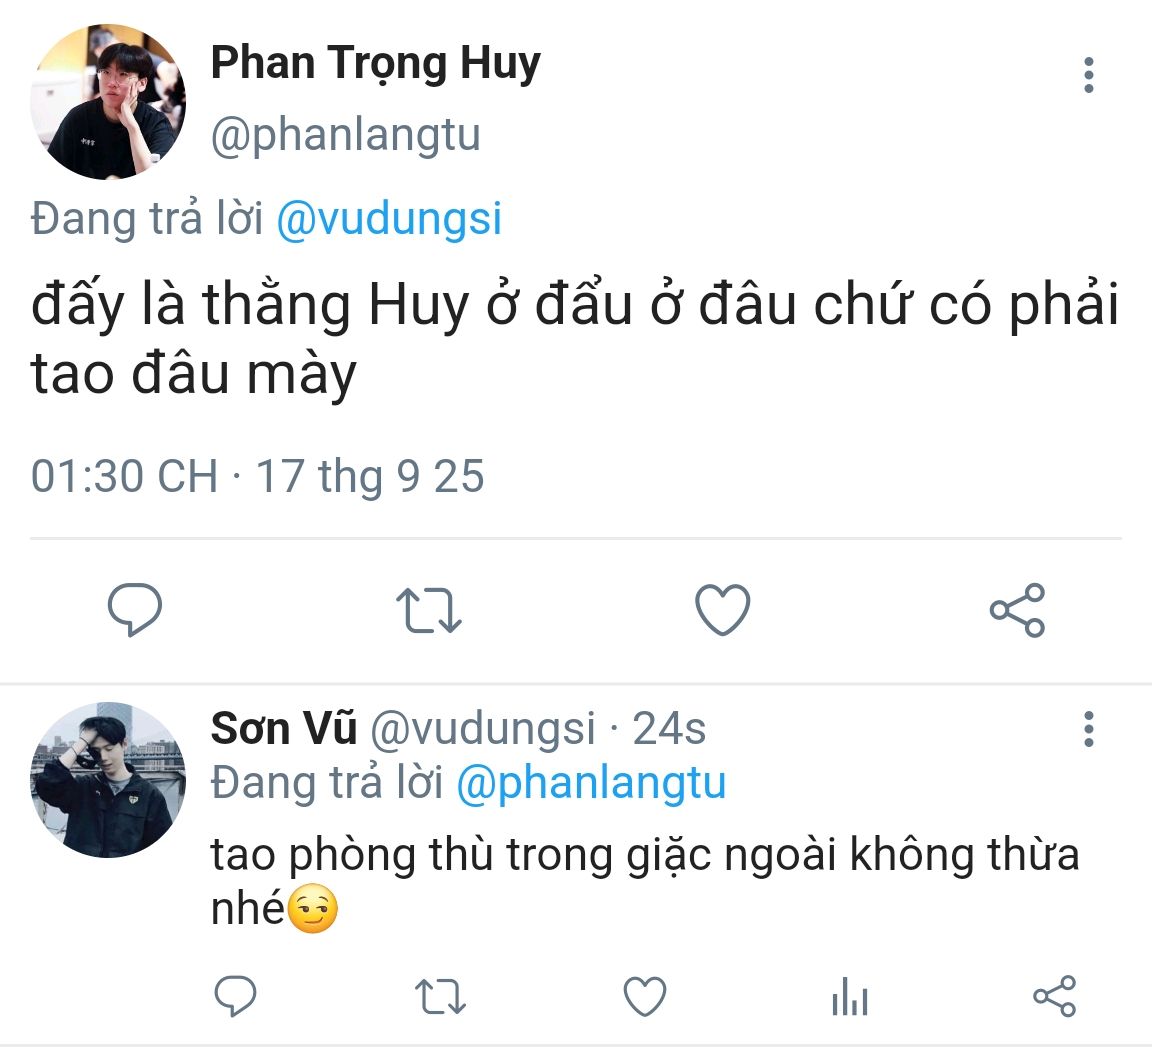
Task: Open more options for the main tweet
Action: (x=1088, y=75)
